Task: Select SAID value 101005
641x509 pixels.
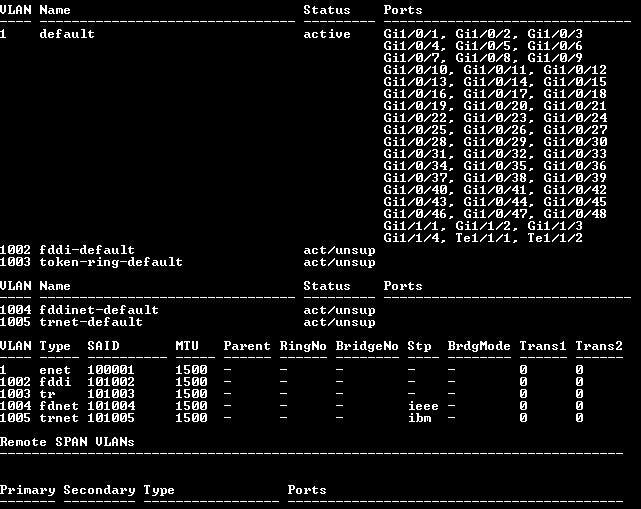Action: pos(111,418)
